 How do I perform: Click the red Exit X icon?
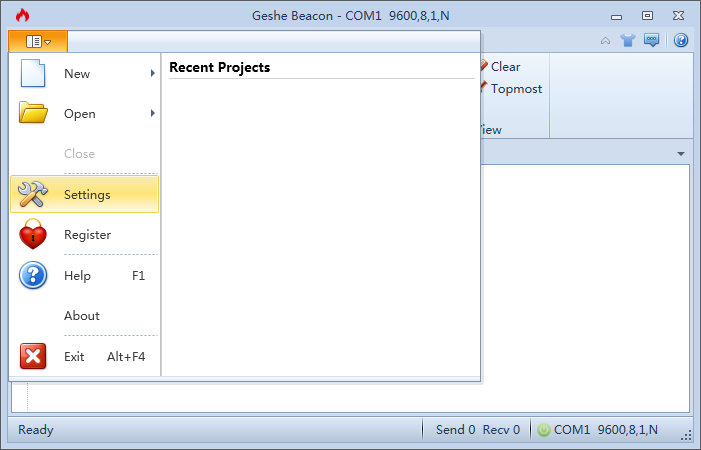[x=33, y=356]
